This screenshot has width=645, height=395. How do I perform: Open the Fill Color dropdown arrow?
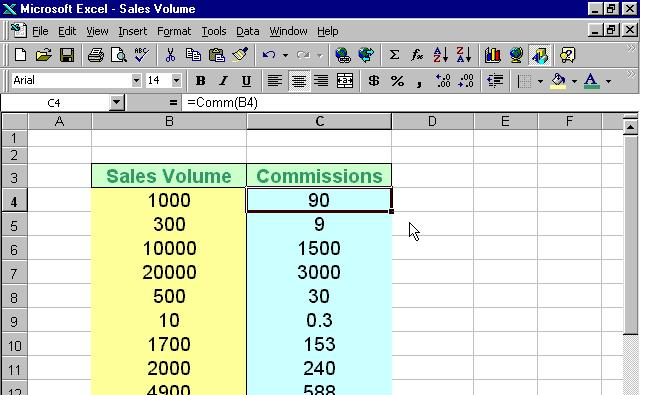coord(574,81)
